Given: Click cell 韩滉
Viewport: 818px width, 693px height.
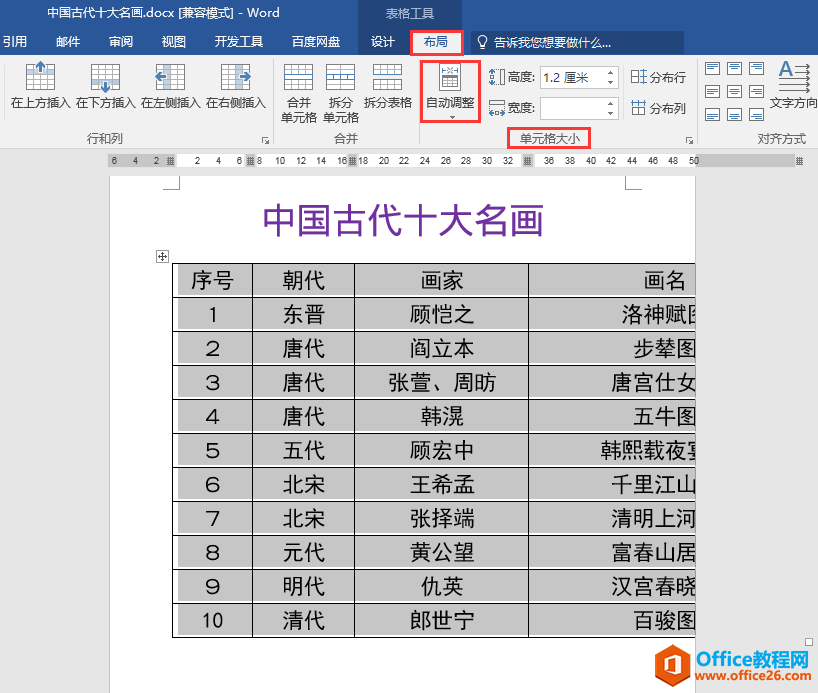Looking at the screenshot, I should (x=442, y=416).
